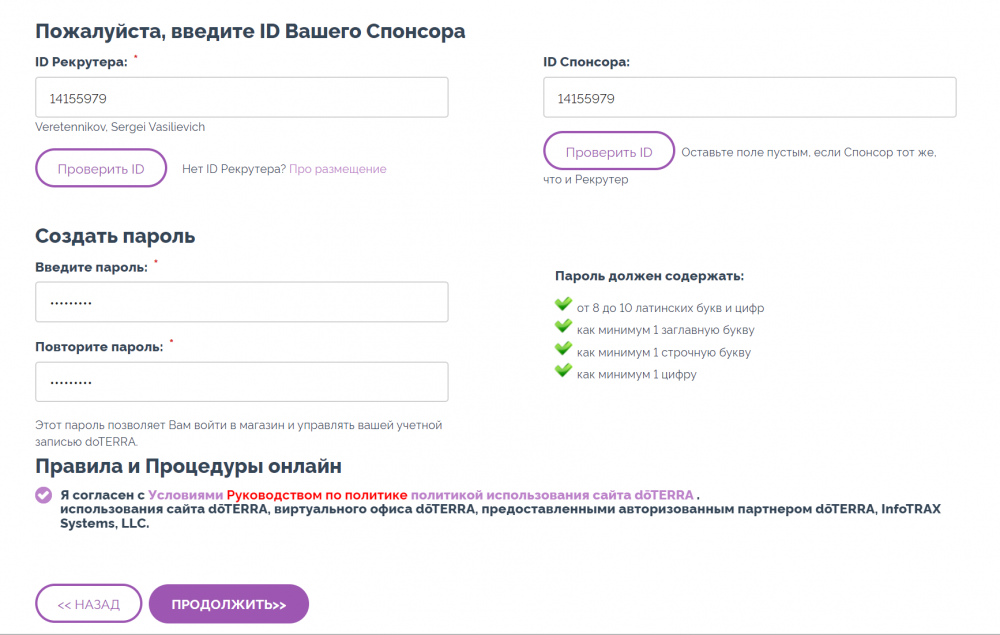Screen dimensions: 1000x635
Task: Focus the Введите пароль password field
Action: [242, 302]
